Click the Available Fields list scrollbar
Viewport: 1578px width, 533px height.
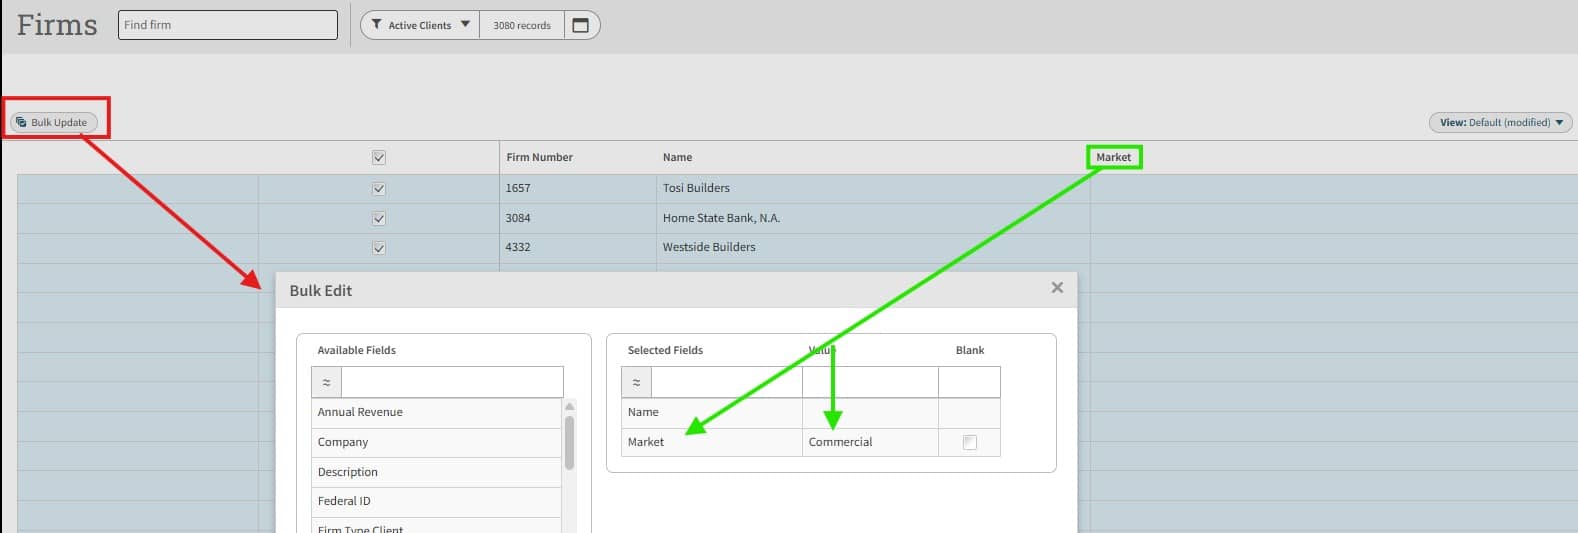click(569, 441)
